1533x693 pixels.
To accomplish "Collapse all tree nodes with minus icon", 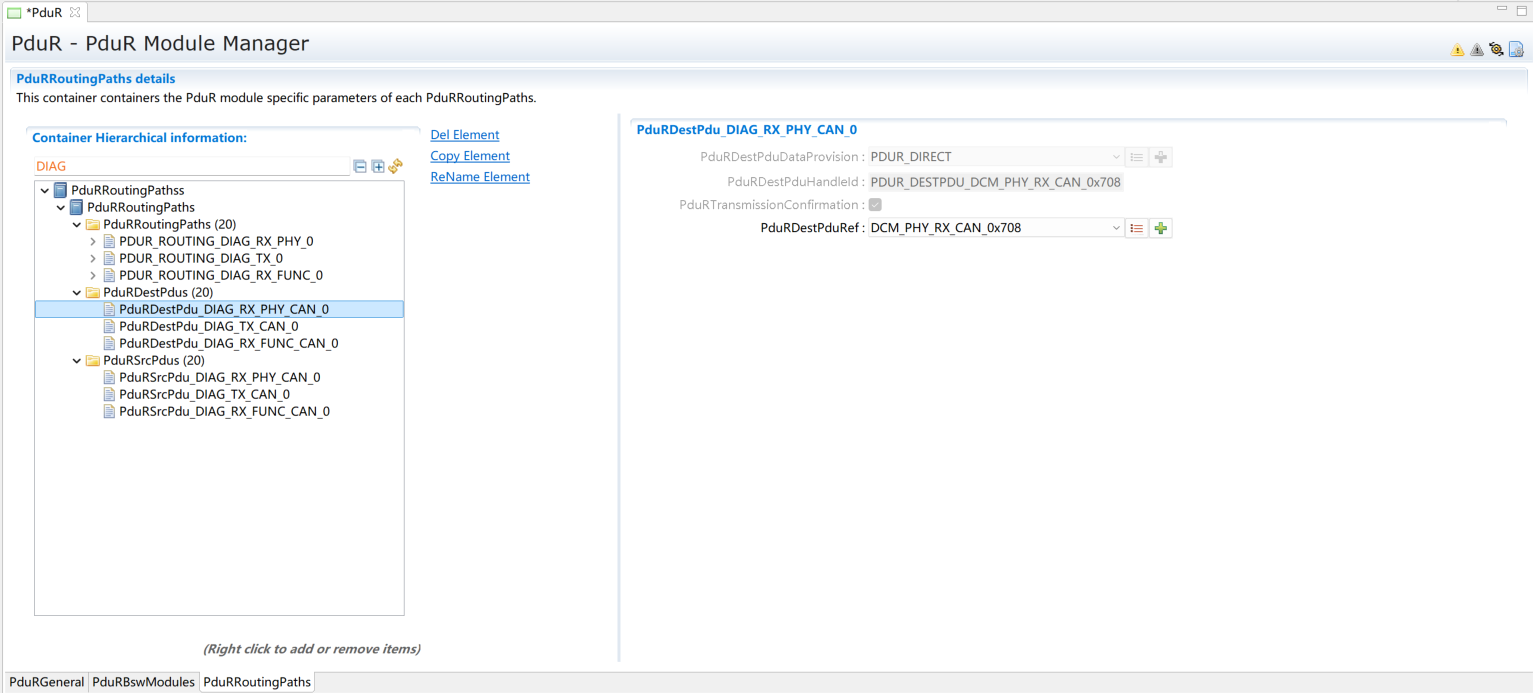I will click(x=360, y=167).
